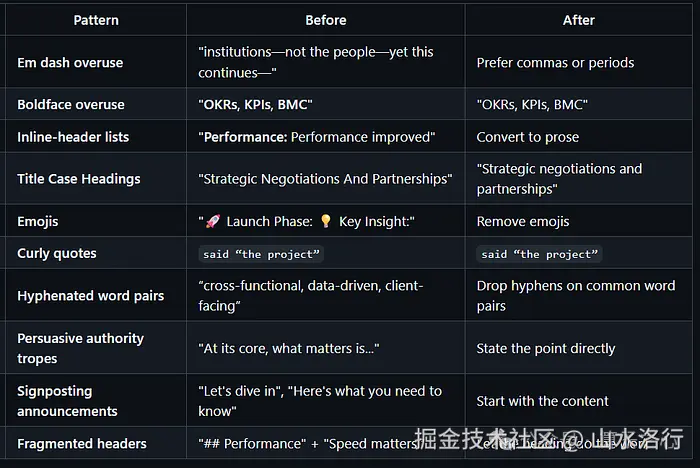Viewport: 700px width, 468px height.
Task: Click the Inline-header lists pattern cell
Action: [73, 137]
